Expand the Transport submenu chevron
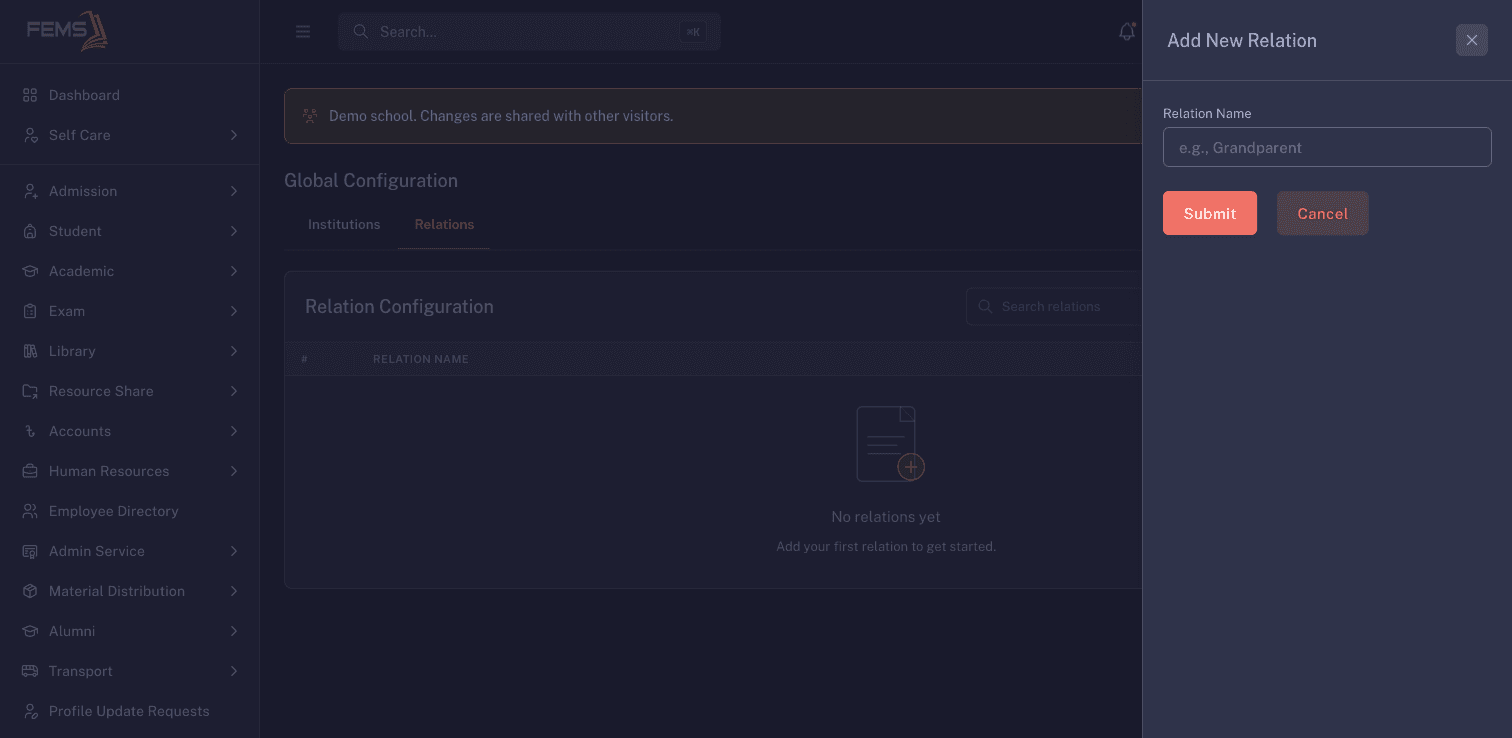The width and height of the screenshot is (1512, 738). [233, 671]
